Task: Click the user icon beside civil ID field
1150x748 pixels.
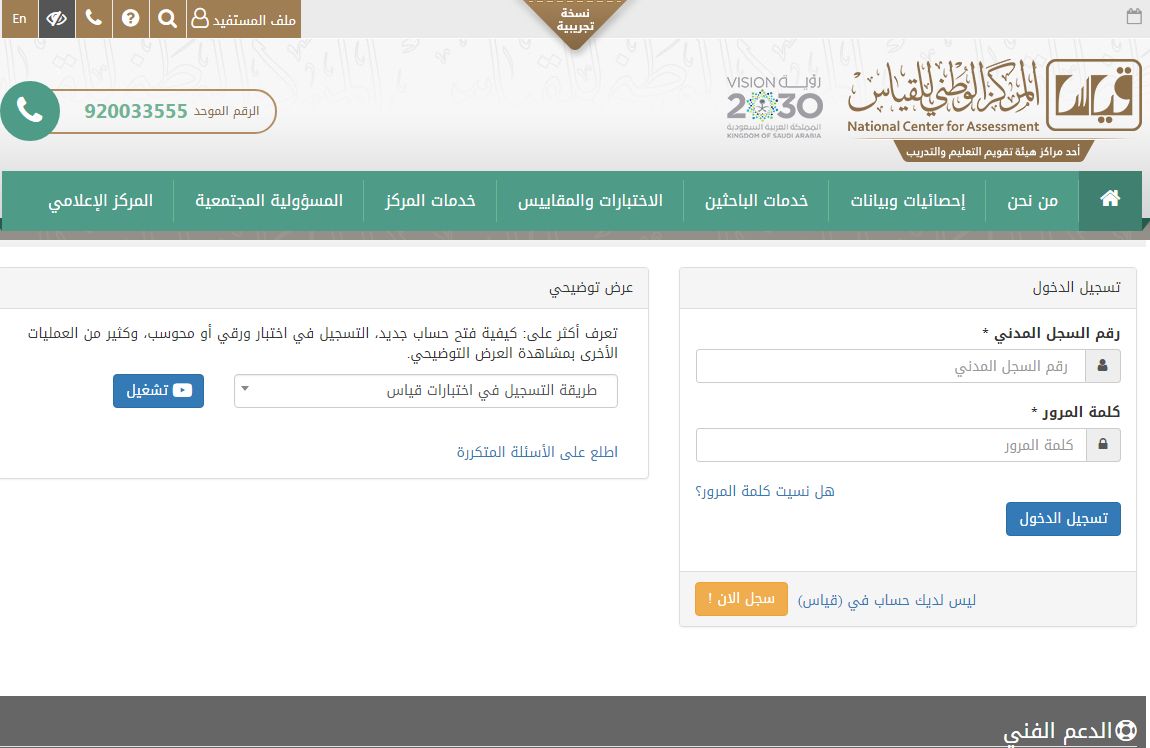Action: pyautogui.click(x=1102, y=366)
